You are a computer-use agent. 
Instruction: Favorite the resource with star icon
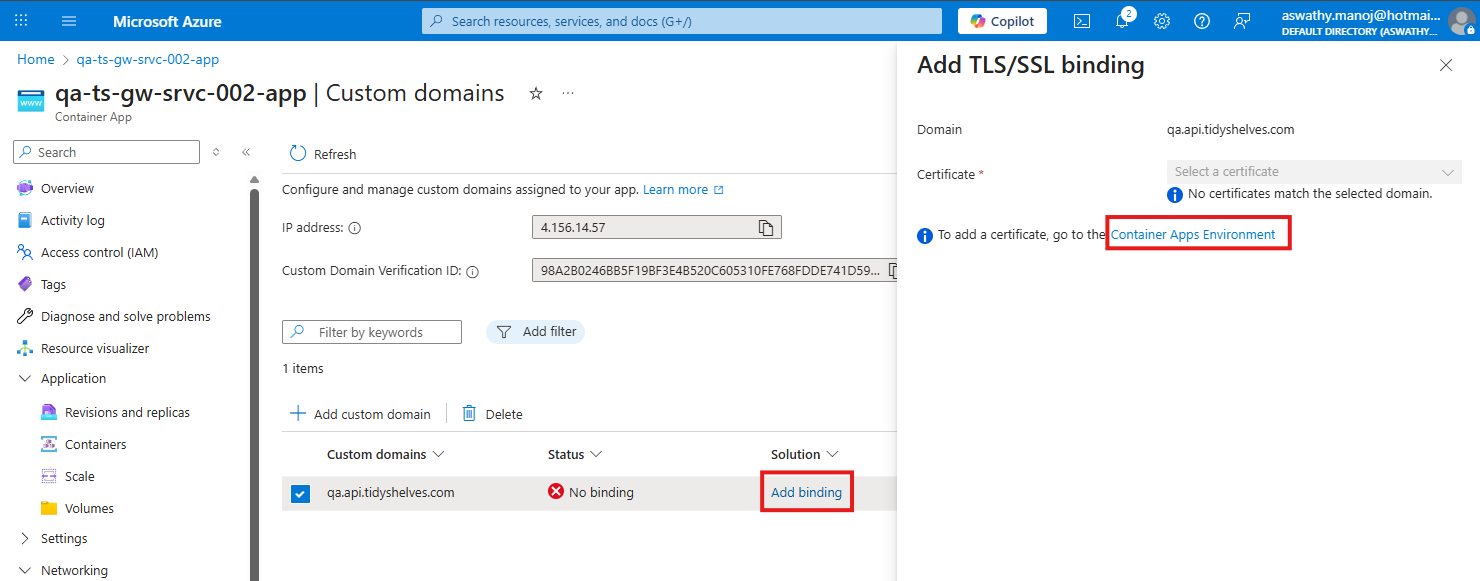point(536,93)
